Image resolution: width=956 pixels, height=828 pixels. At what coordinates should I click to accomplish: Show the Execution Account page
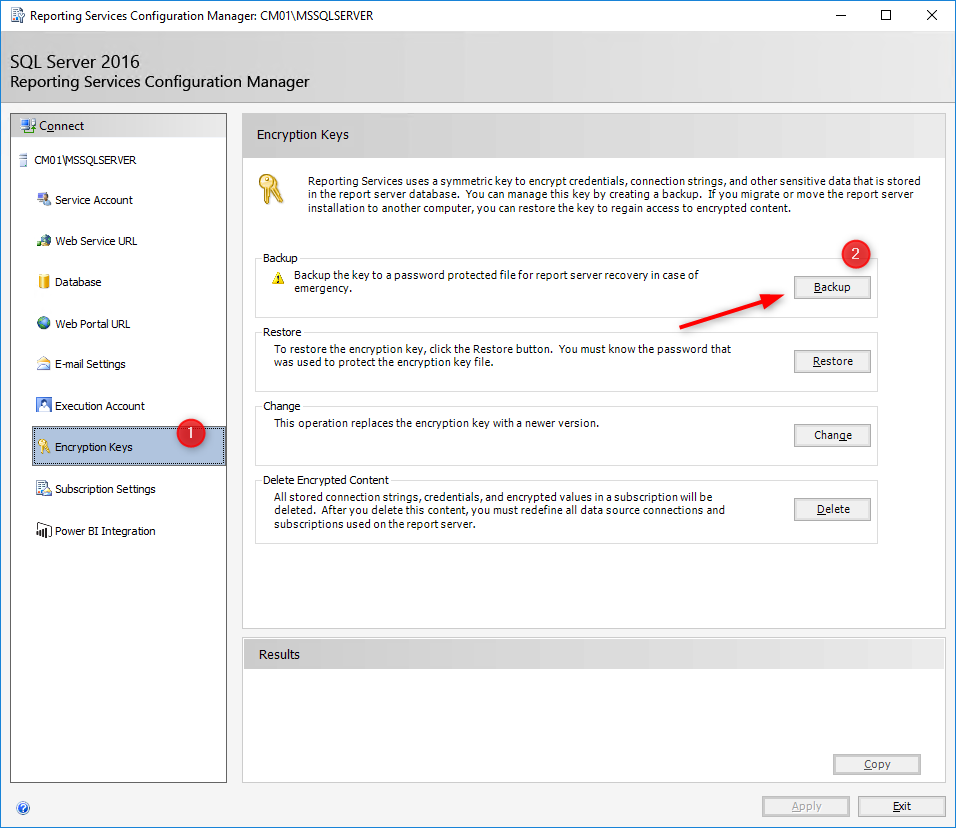[100, 405]
